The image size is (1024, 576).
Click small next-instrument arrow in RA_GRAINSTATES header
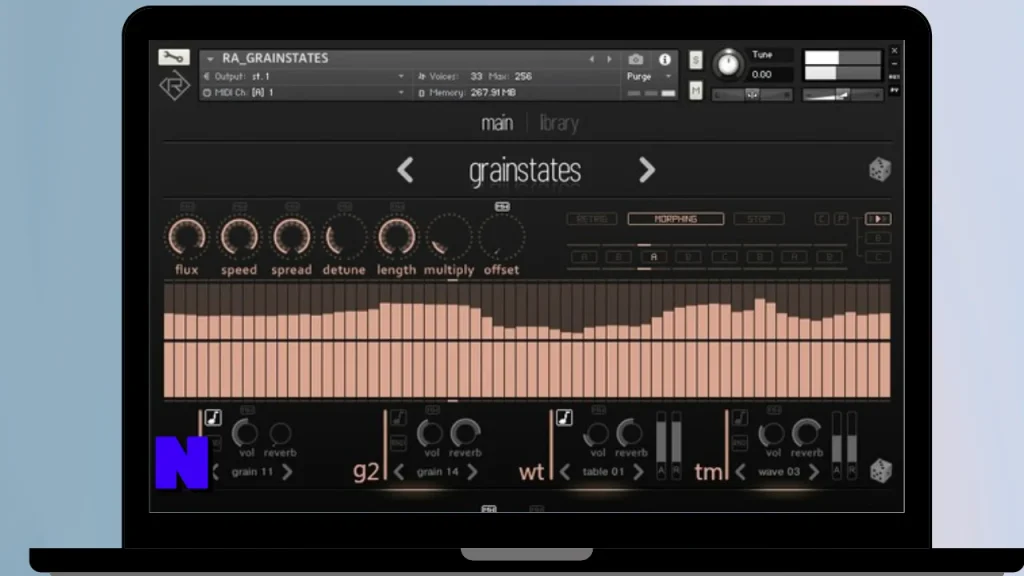pyautogui.click(x=609, y=59)
